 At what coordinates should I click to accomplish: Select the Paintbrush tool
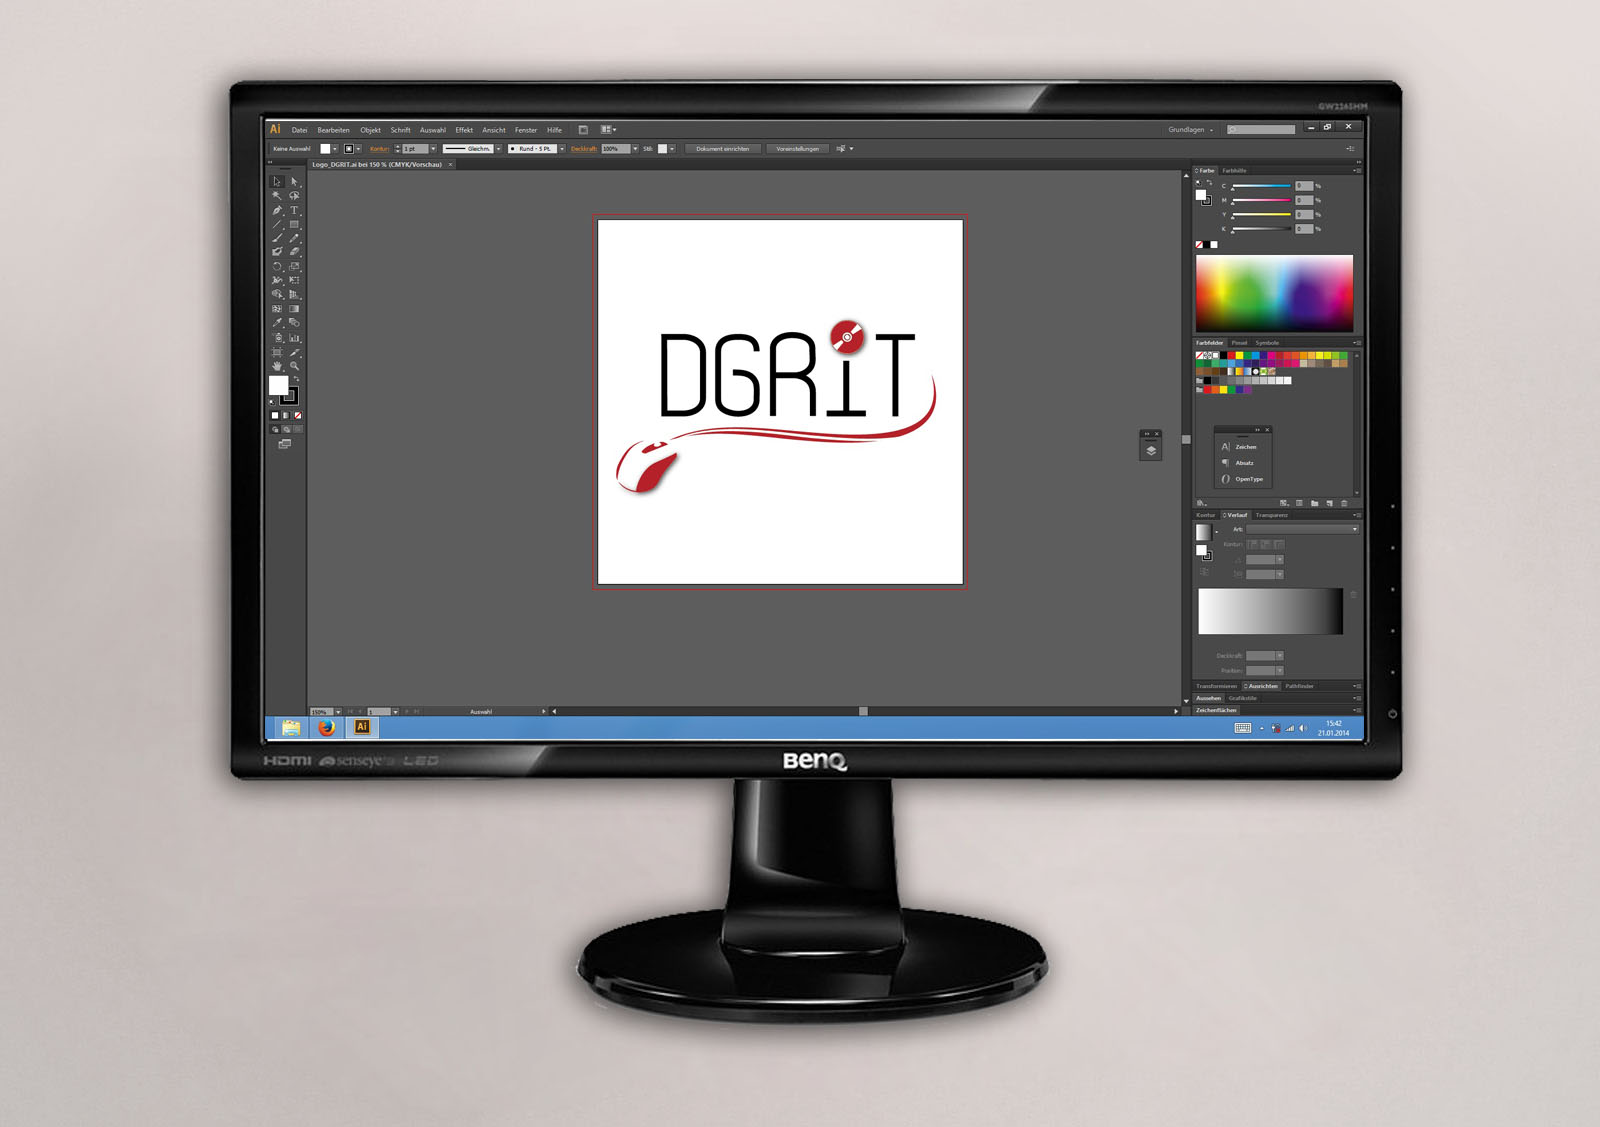coord(277,238)
